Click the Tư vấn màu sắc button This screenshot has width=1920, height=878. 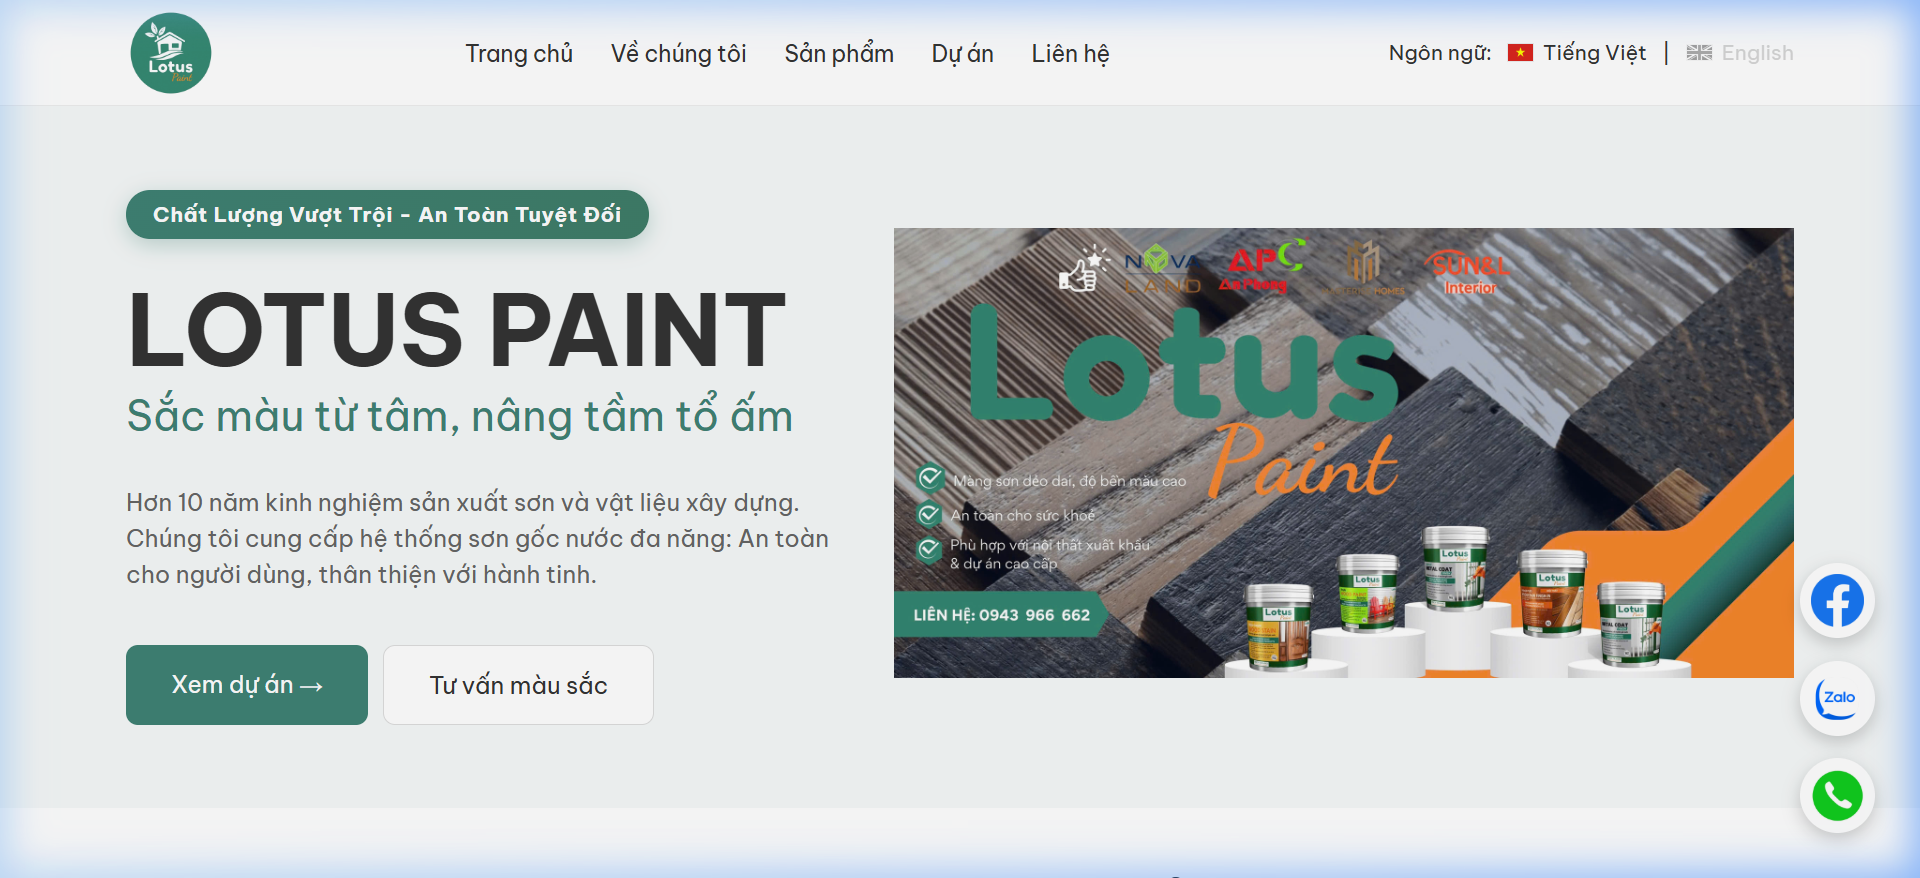tap(518, 685)
